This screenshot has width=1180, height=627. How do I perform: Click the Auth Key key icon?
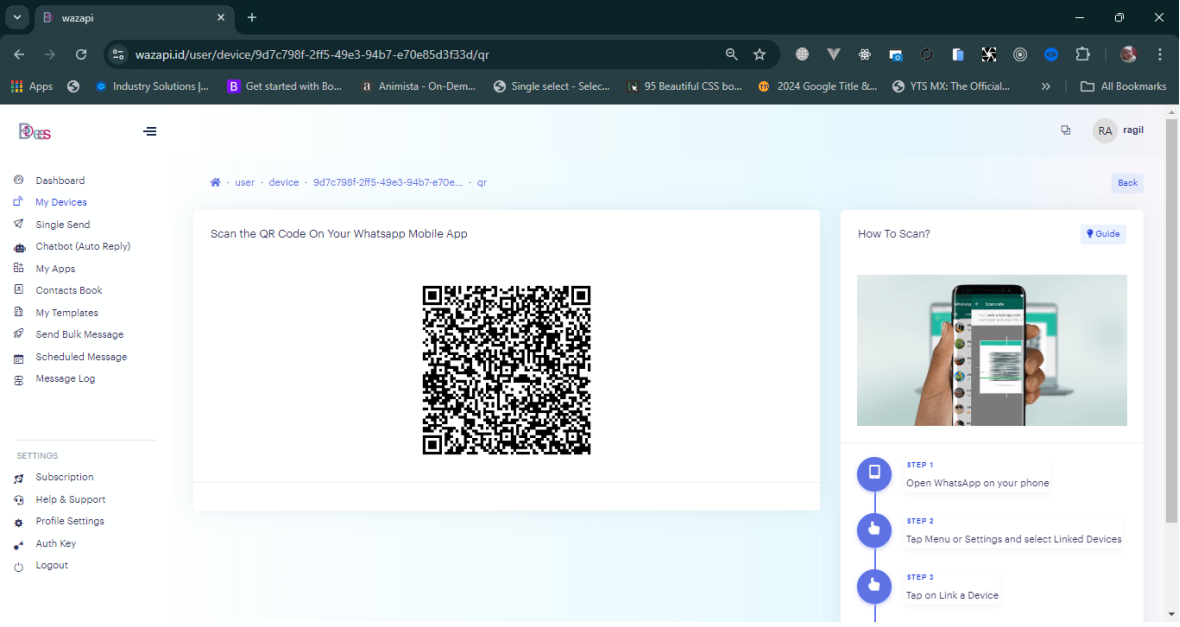click(x=19, y=545)
